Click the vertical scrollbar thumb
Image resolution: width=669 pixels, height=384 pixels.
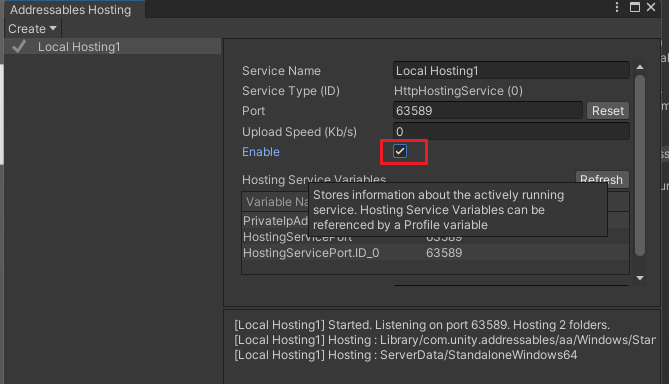(x=640, y=166)
